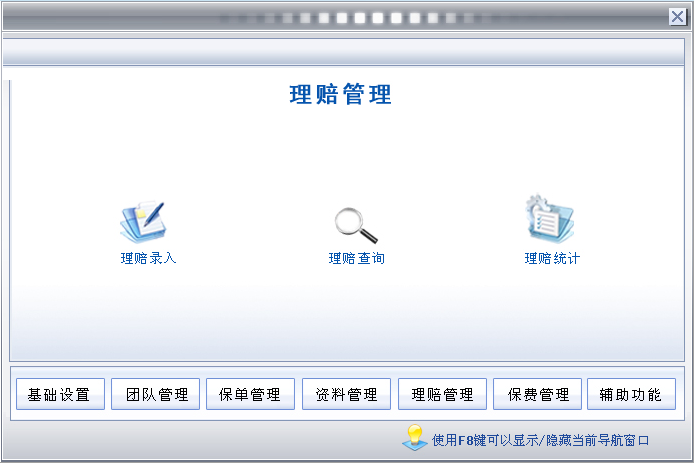Click the light bulb tip icon

click(x=415, y=438)
